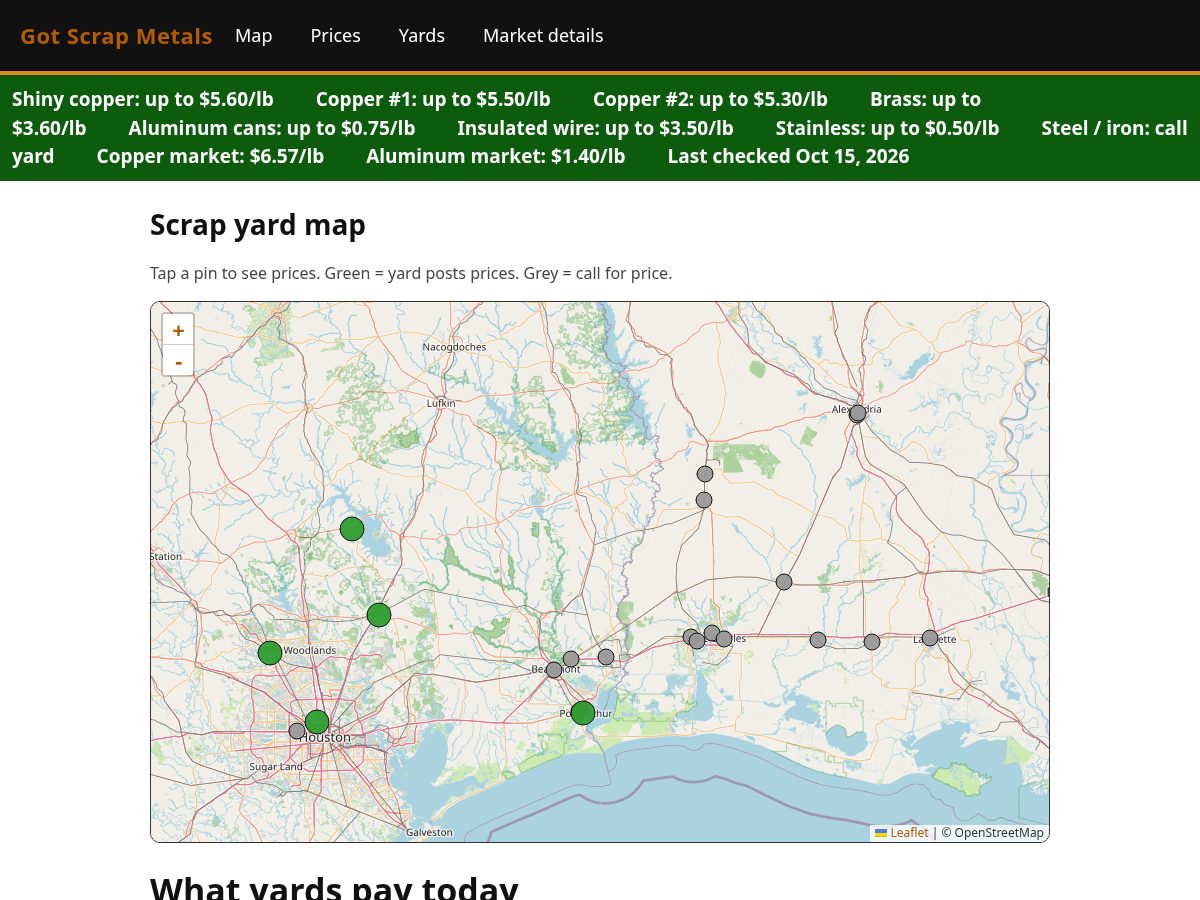Click 'Copper #2: up to $5.30/lb' ticker text
The image size is (1200, 900).
pos(710,99)
